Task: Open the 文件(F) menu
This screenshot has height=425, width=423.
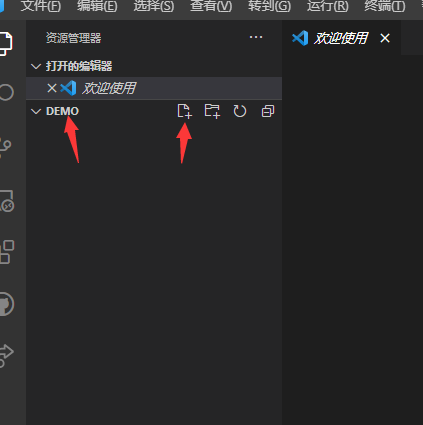Action: click(x=41, y=6)
